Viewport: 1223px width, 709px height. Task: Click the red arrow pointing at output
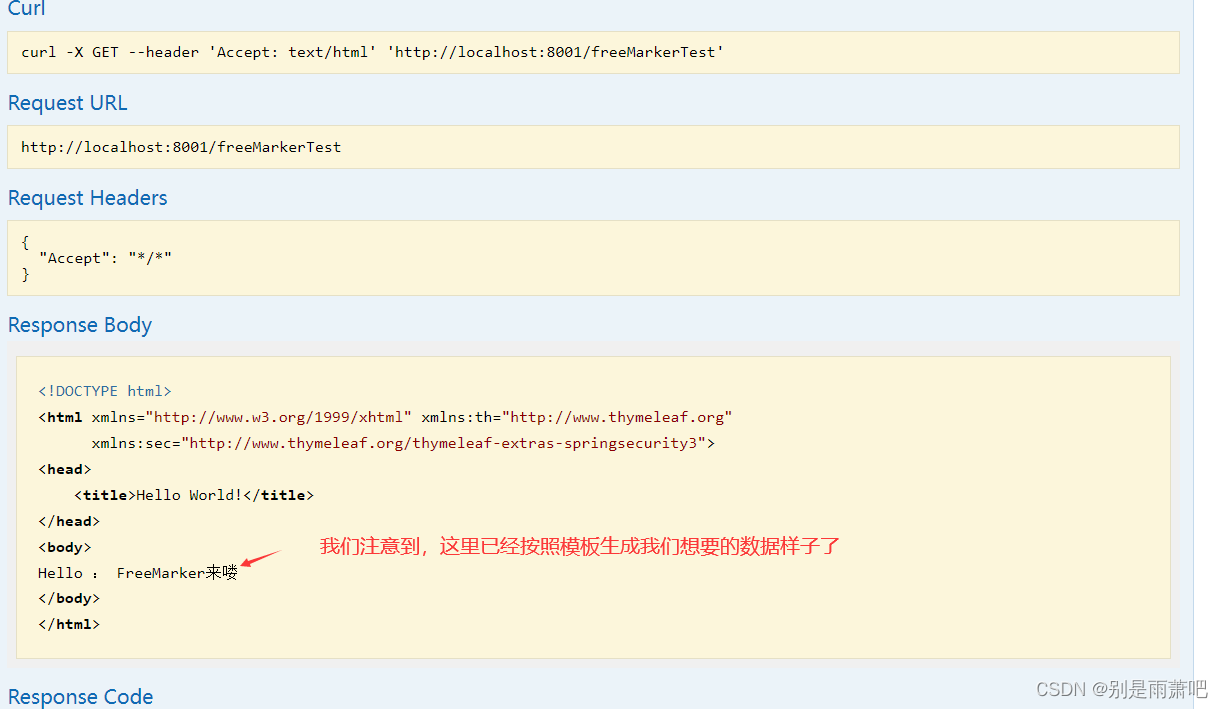(260, 556)
